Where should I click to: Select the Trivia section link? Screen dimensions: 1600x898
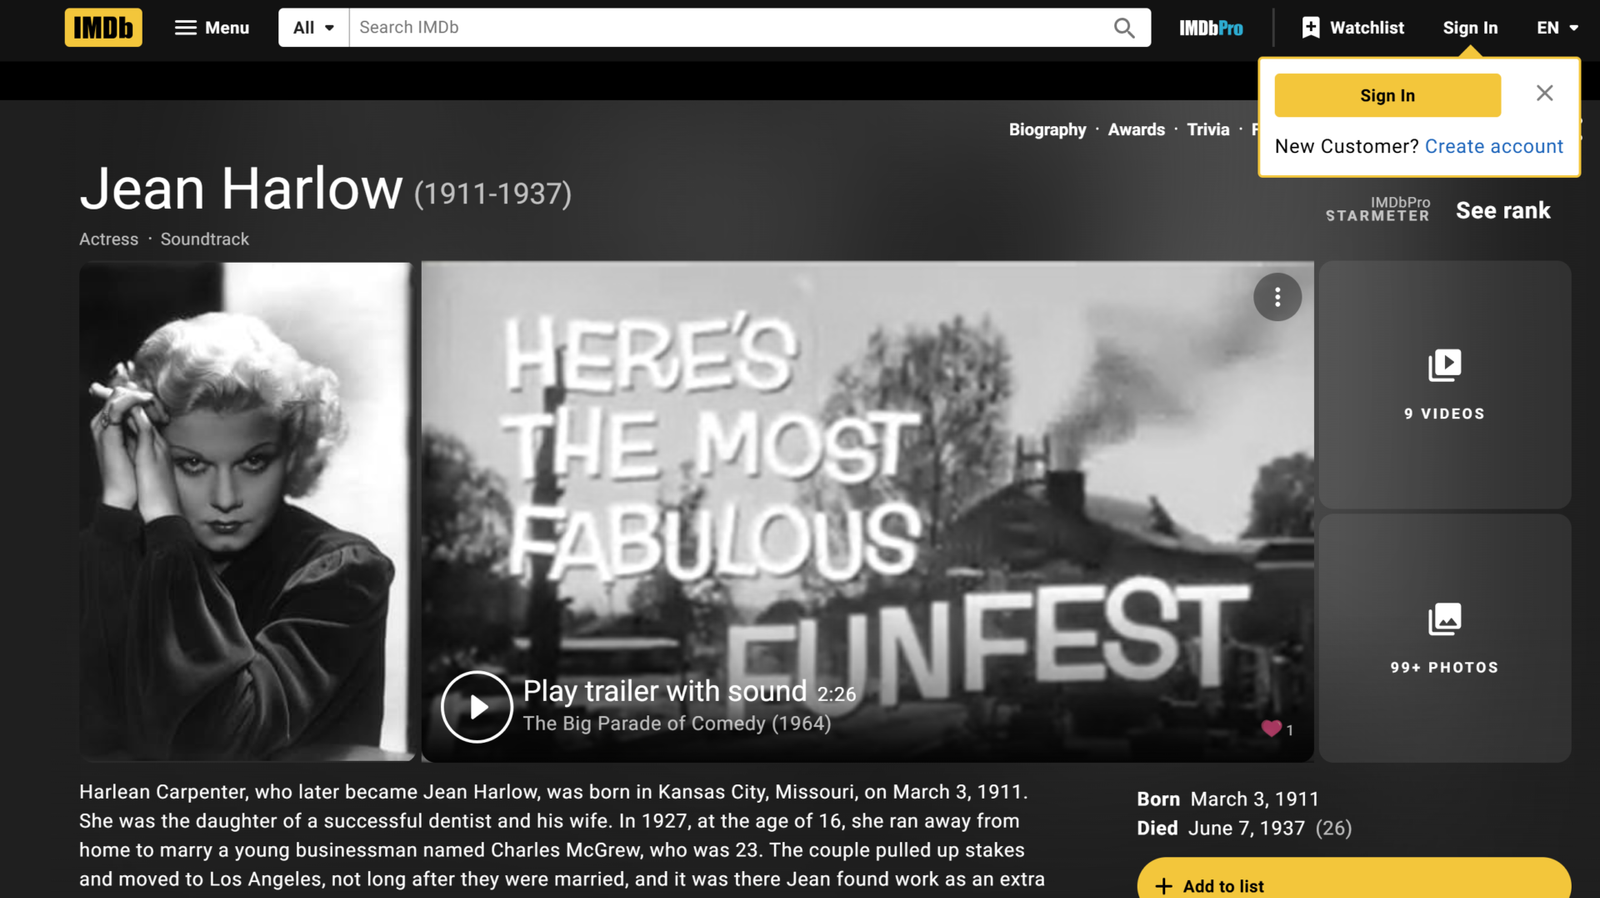pyautogui.click(x=1208, y=130)
